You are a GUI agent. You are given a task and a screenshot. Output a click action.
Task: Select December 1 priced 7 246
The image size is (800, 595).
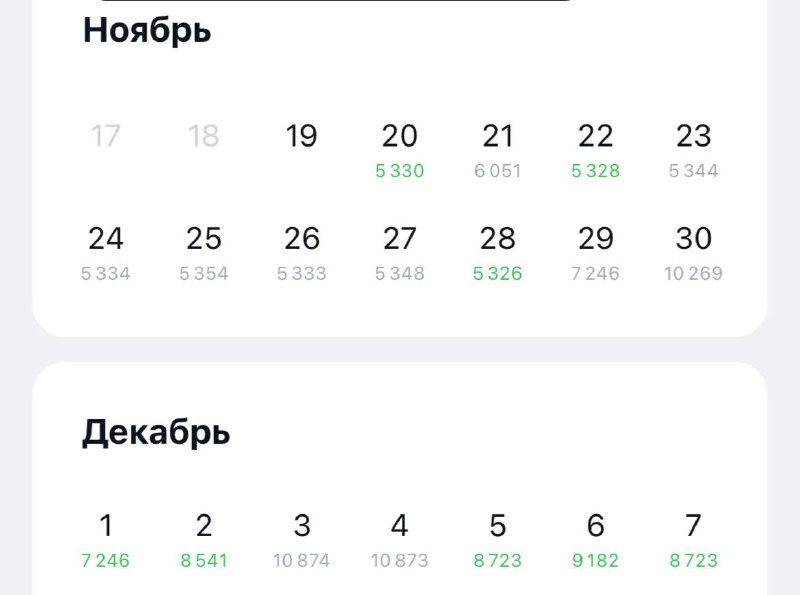click(106, 538)
